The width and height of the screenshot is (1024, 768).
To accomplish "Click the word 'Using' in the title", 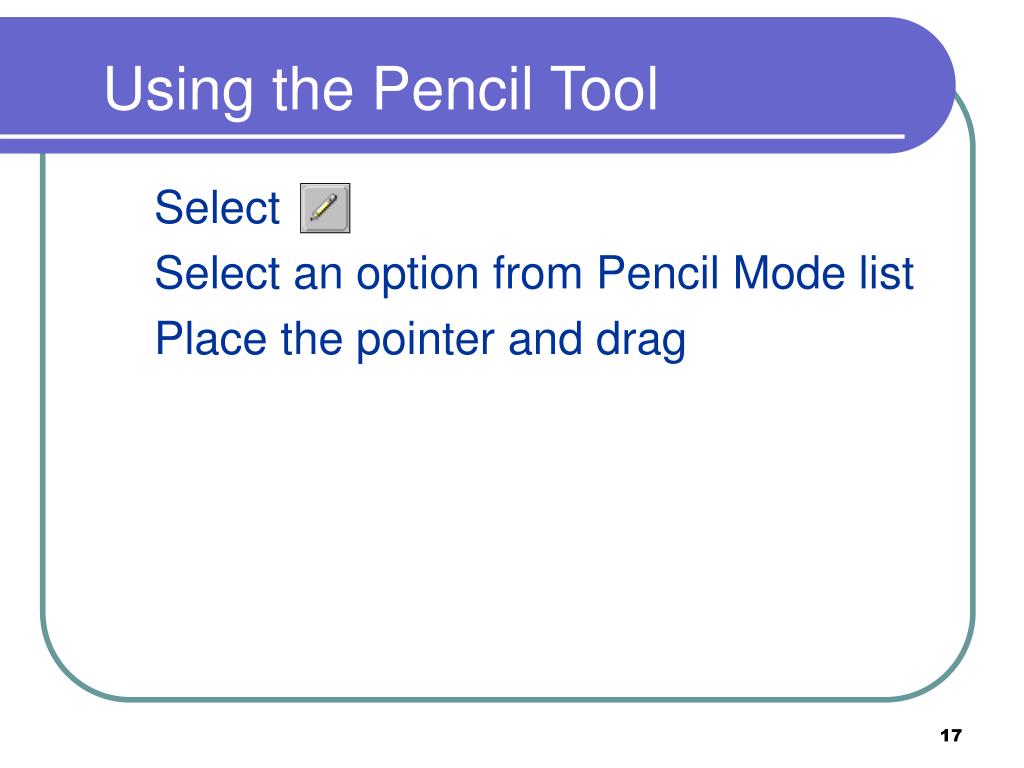I will click(178, 91).
